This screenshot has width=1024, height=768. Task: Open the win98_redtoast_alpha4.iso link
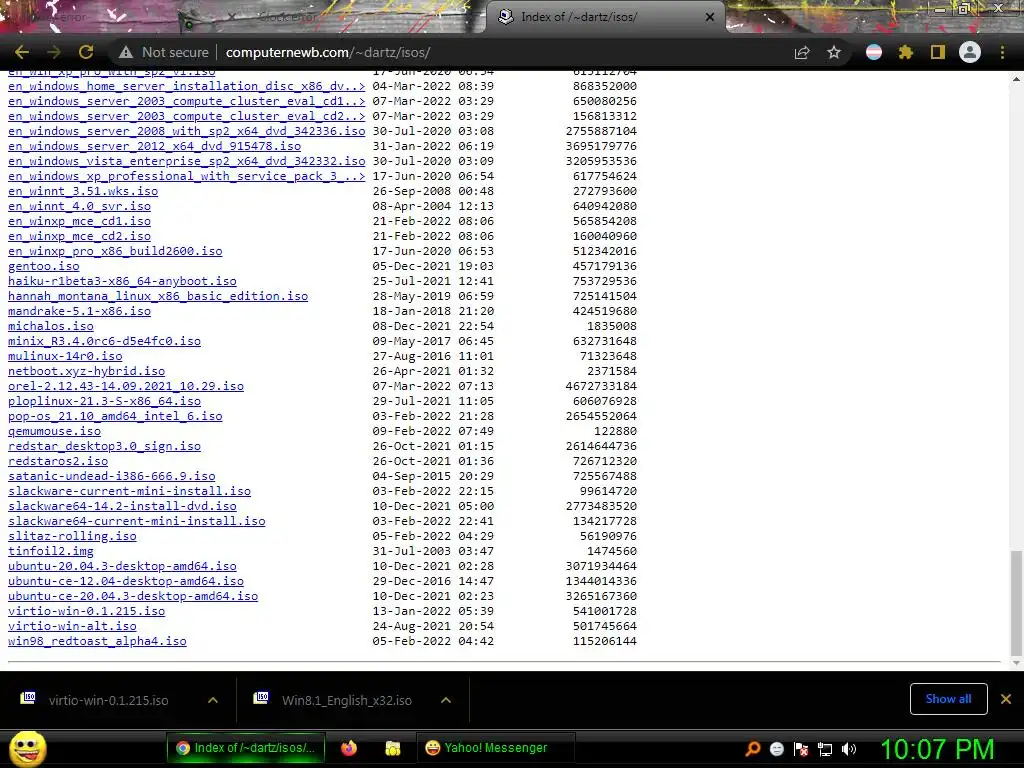(97, 642)
